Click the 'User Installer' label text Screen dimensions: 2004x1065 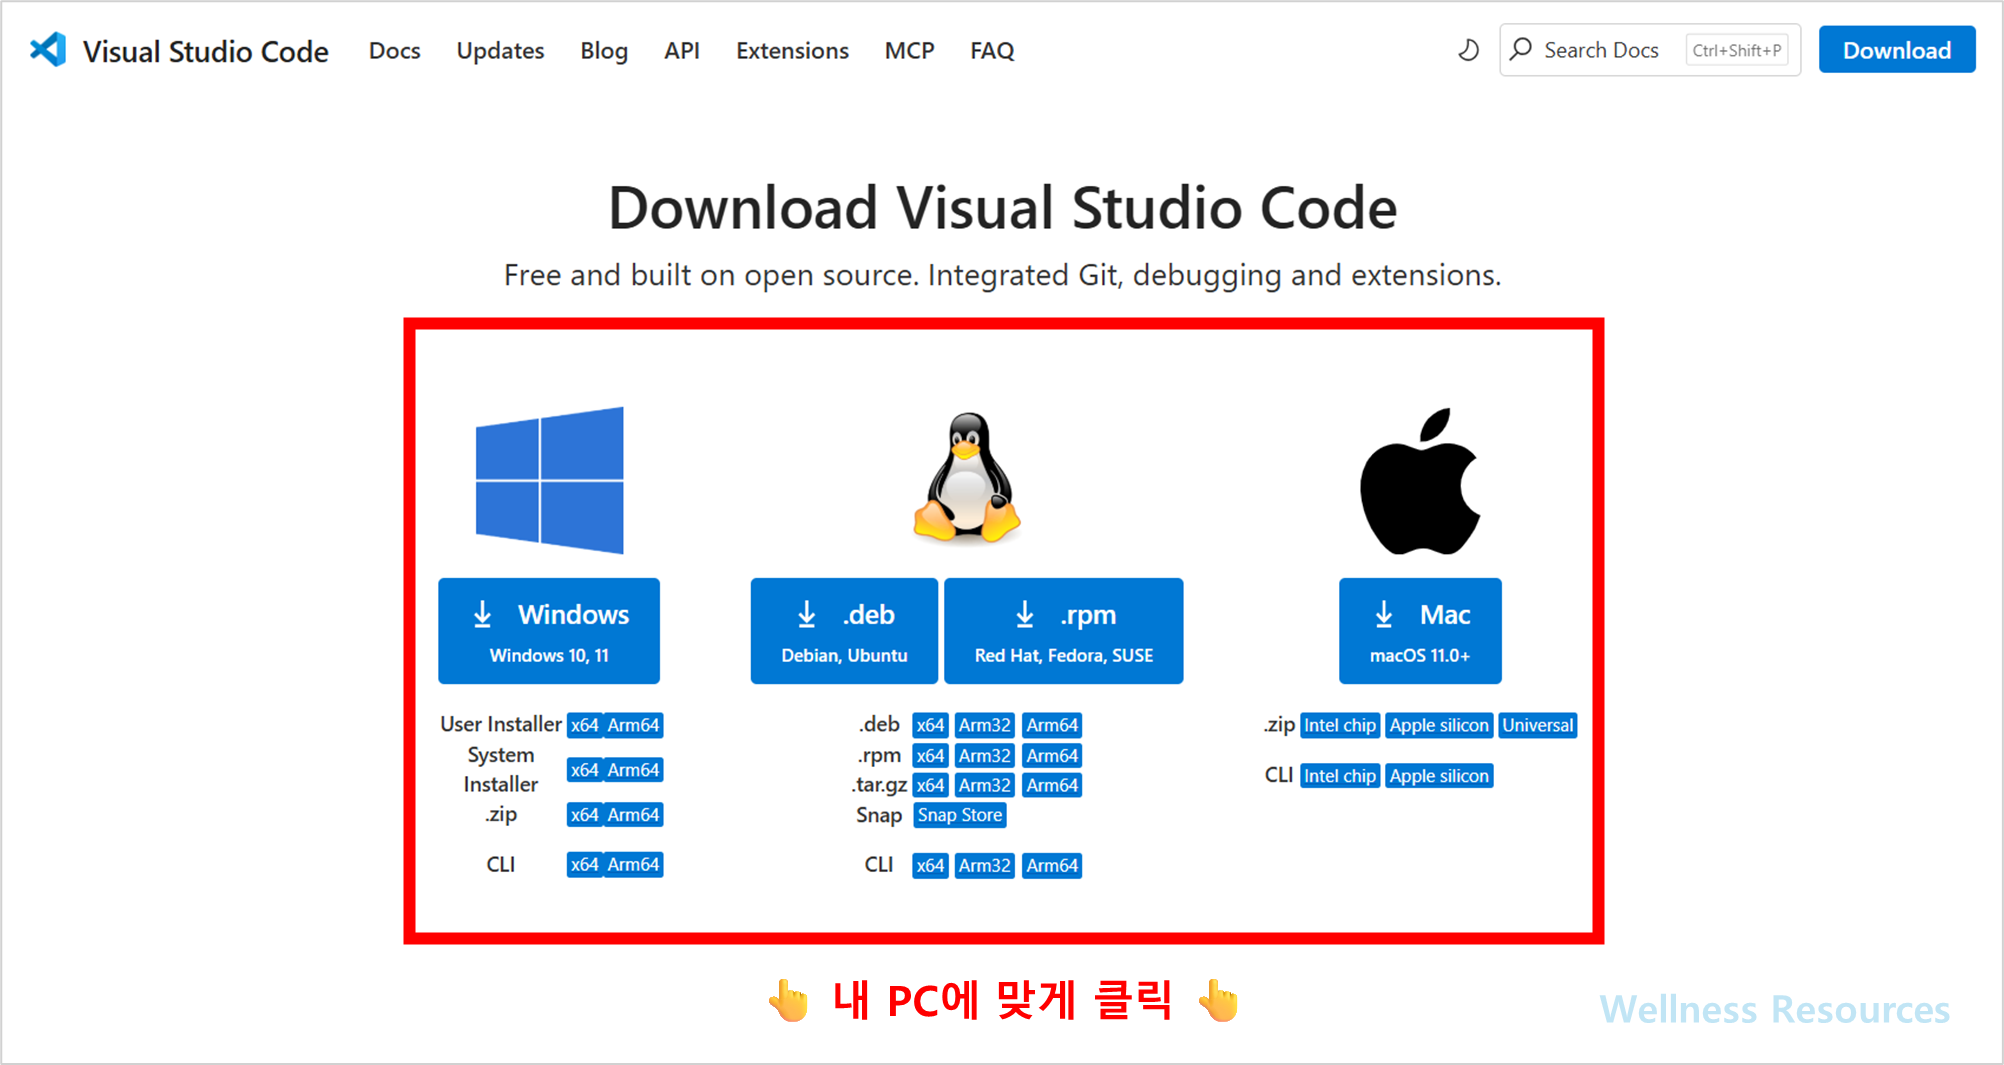501,724
